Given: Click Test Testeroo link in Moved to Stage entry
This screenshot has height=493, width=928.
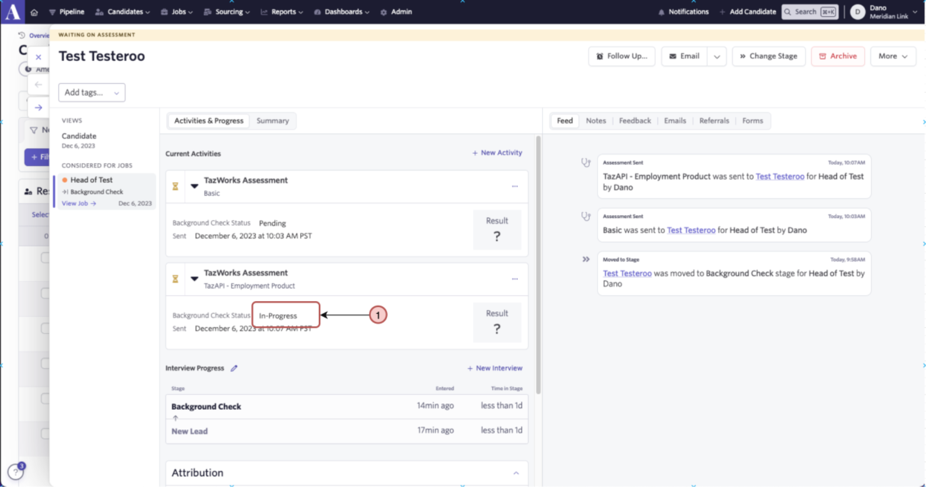Looking at the screenshot, I should (x=627, y=273).
